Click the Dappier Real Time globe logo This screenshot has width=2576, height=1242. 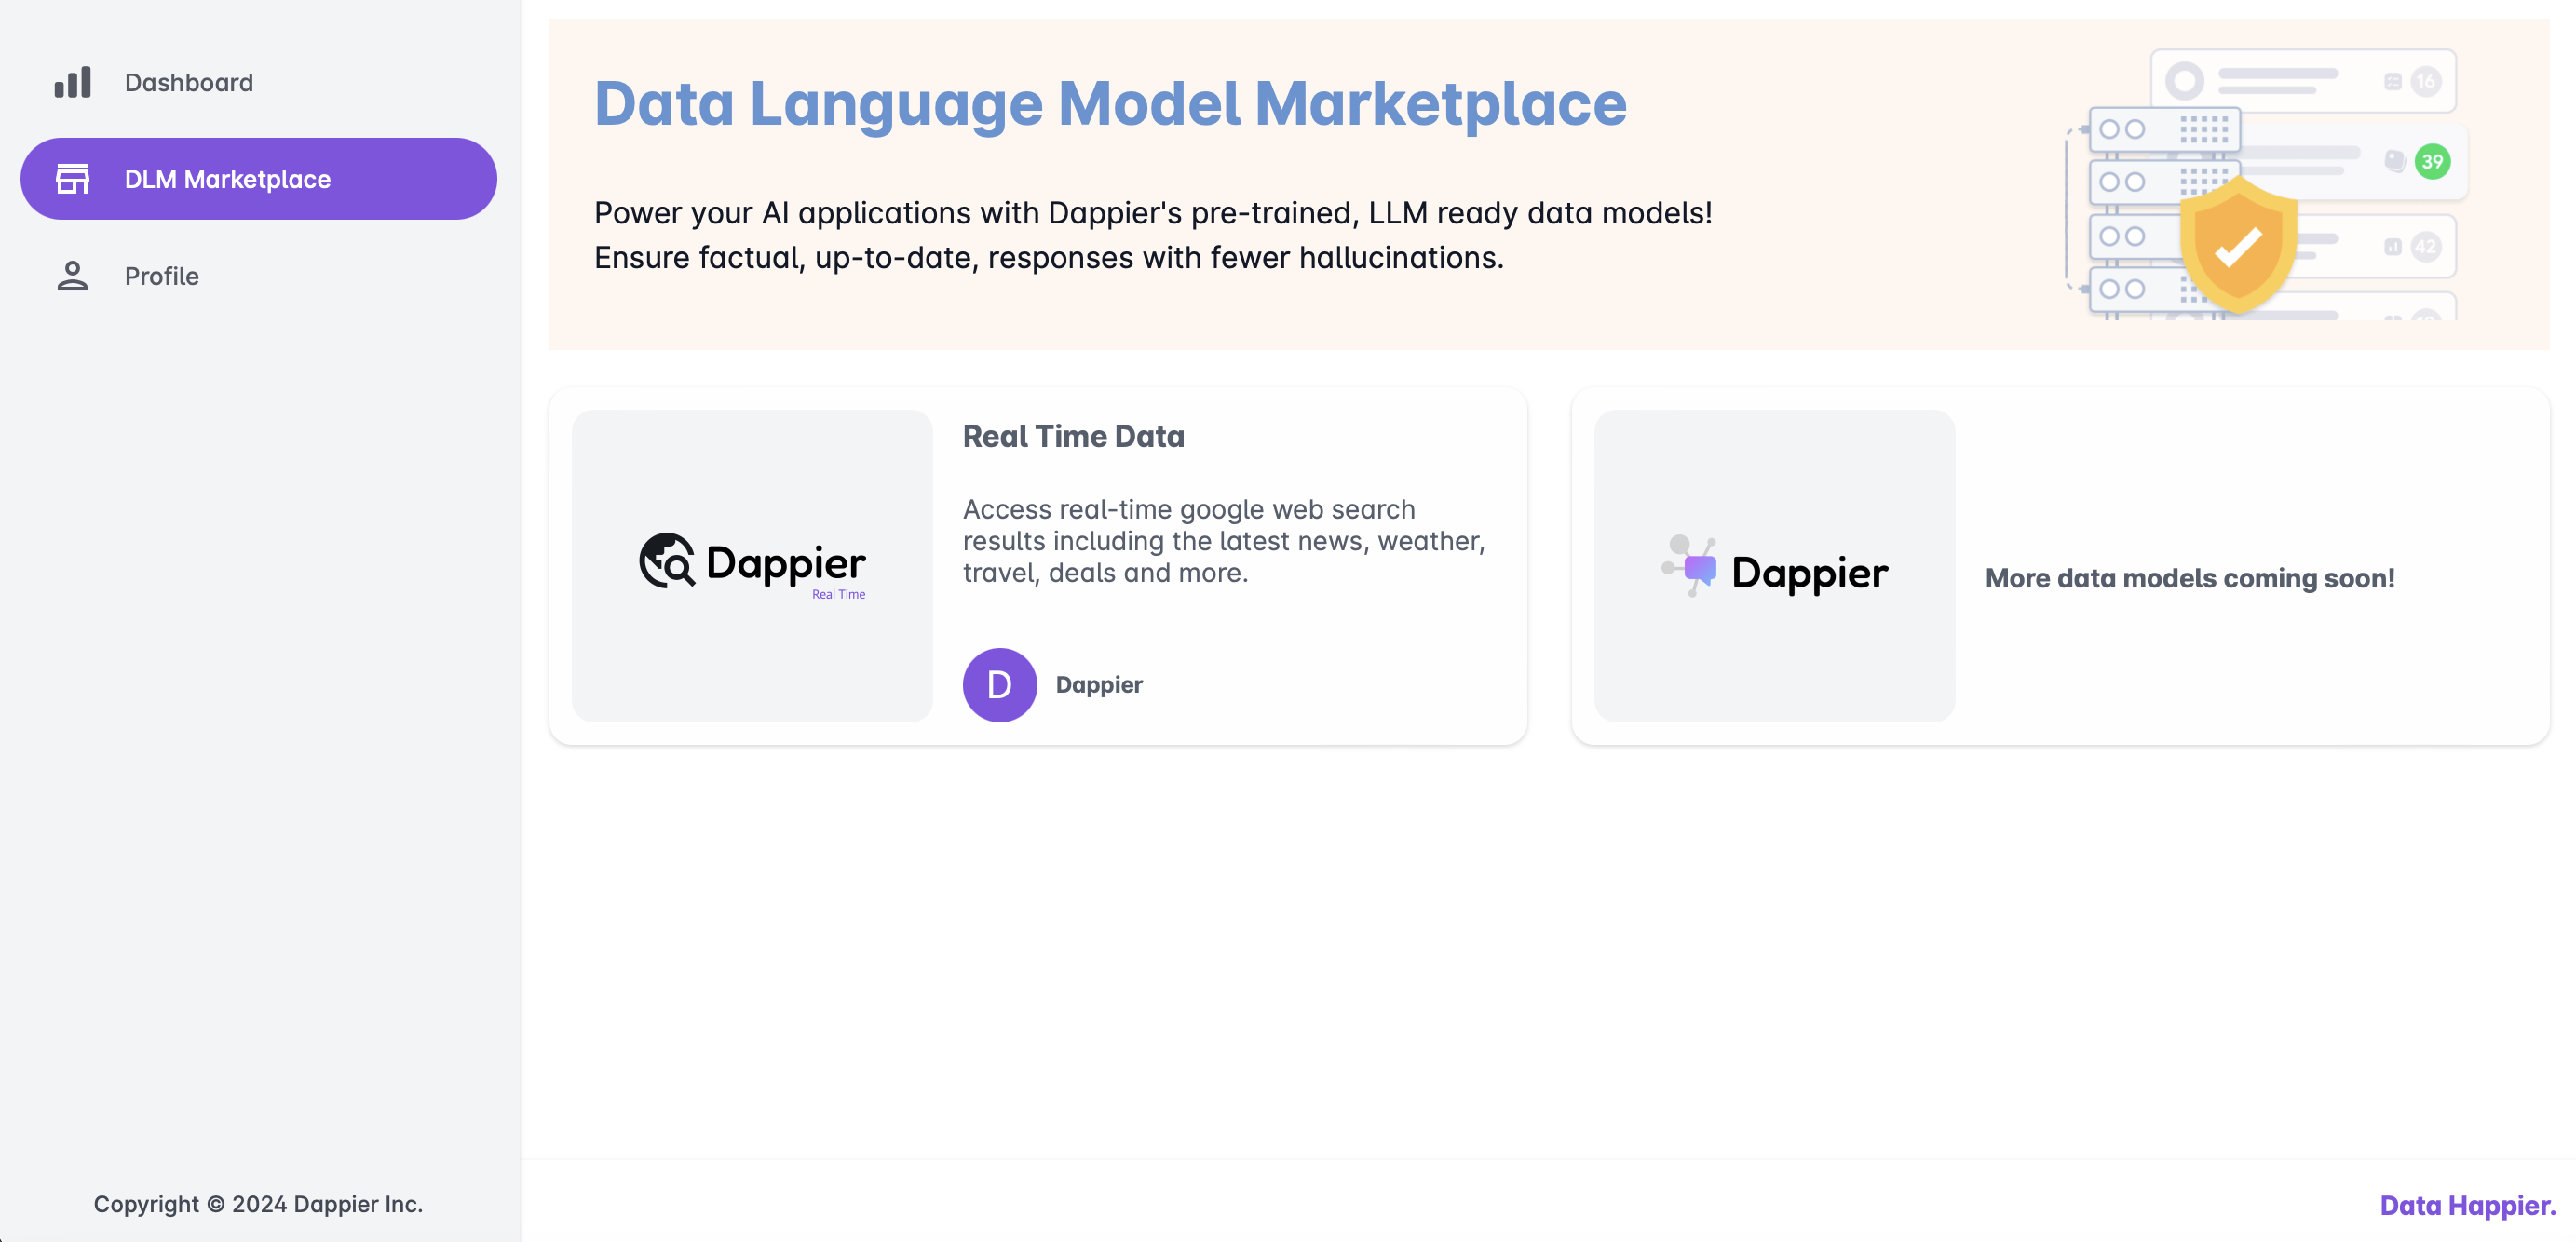pos(667,561)
